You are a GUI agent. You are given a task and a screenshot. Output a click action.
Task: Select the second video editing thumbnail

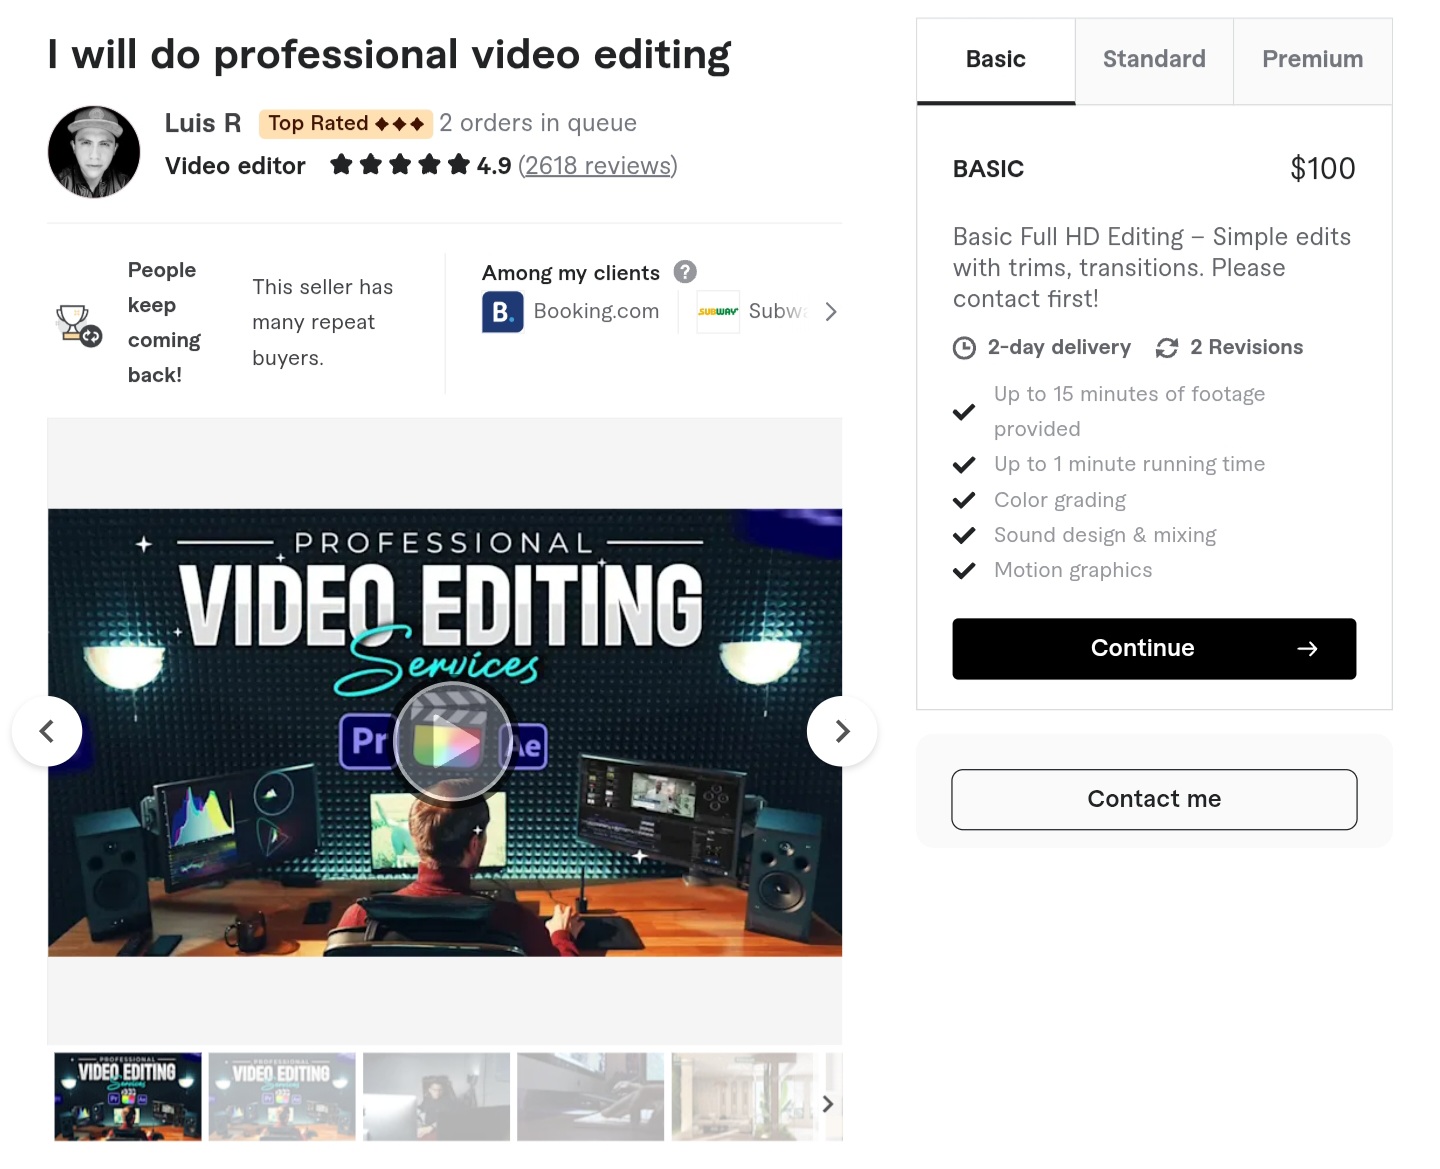tap(282, 1096)
